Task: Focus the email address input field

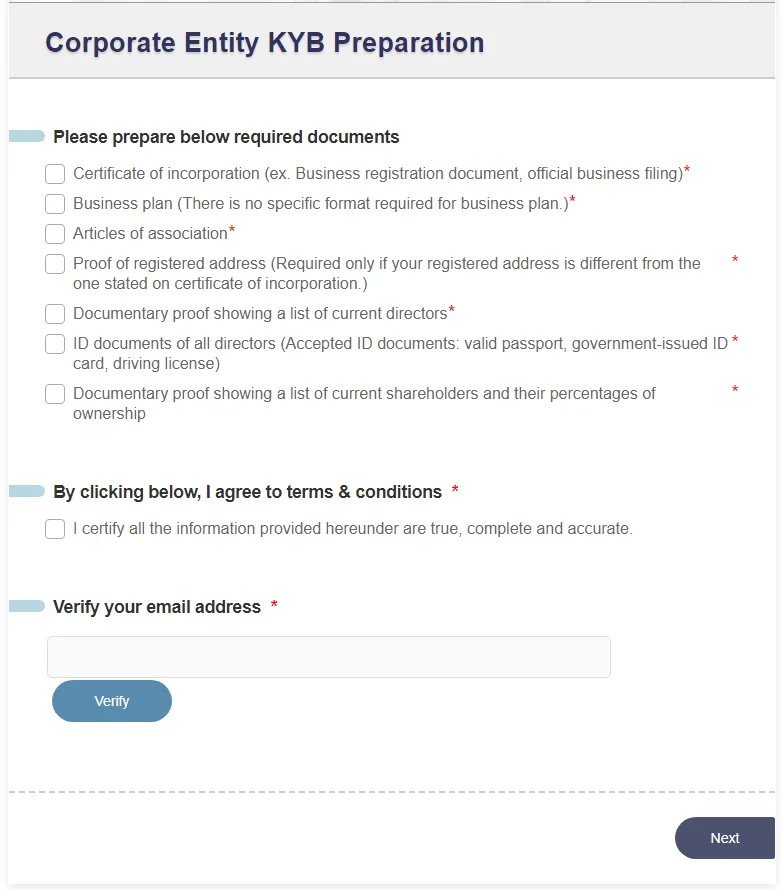Action: point(328,657)
